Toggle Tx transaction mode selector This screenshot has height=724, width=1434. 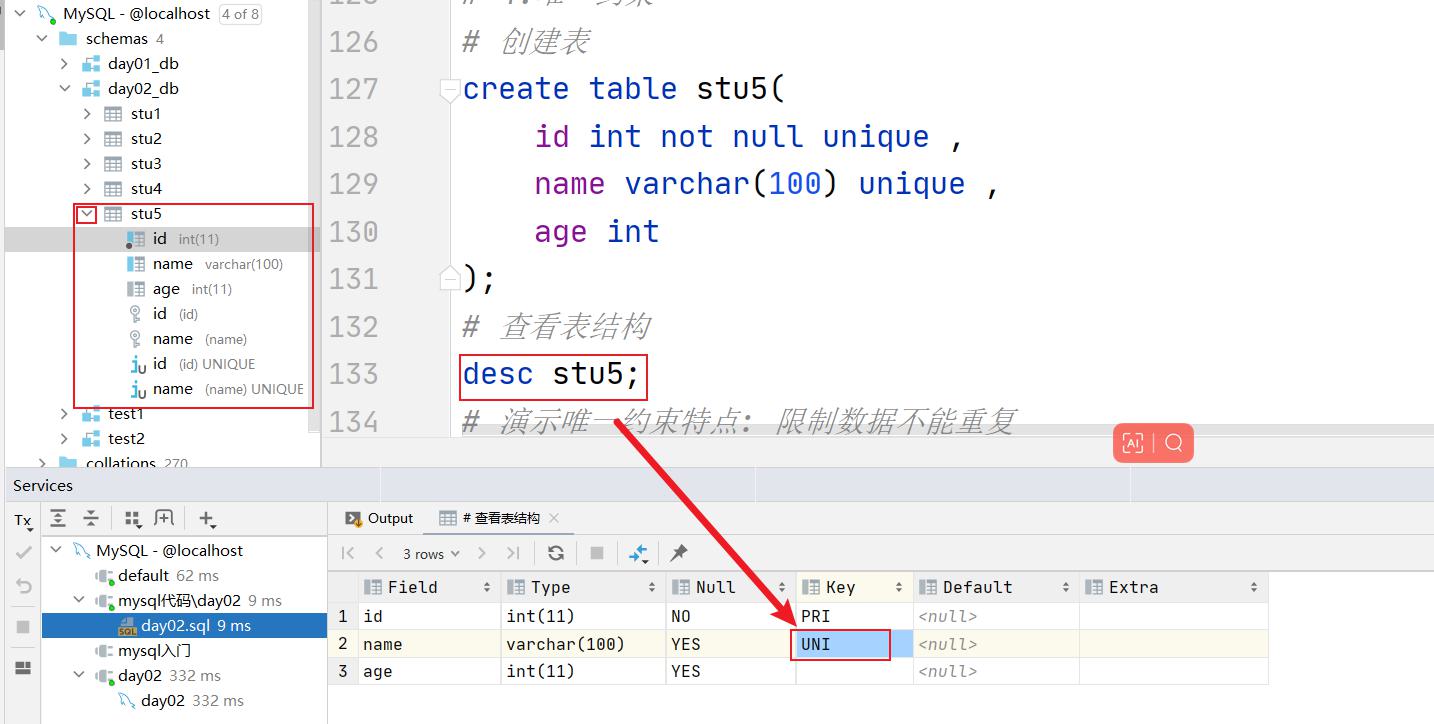click(x=23, y=520)
